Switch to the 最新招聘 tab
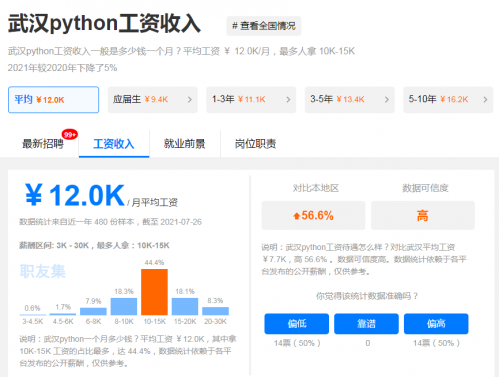This screenshot has height=377, width=499. pyautogui.click(x=43, y=144)
